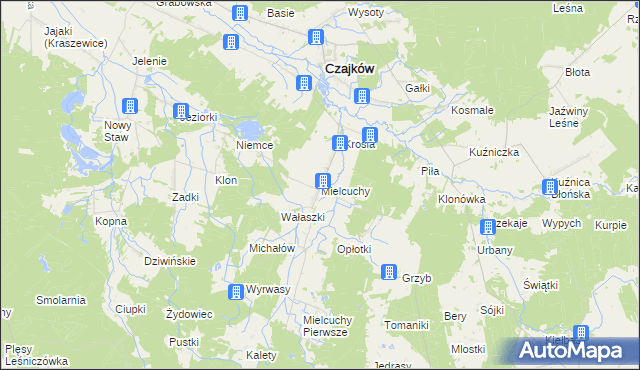640x370 pixels.
Task: Click the Zadki village label
Action: coord(185,197)
